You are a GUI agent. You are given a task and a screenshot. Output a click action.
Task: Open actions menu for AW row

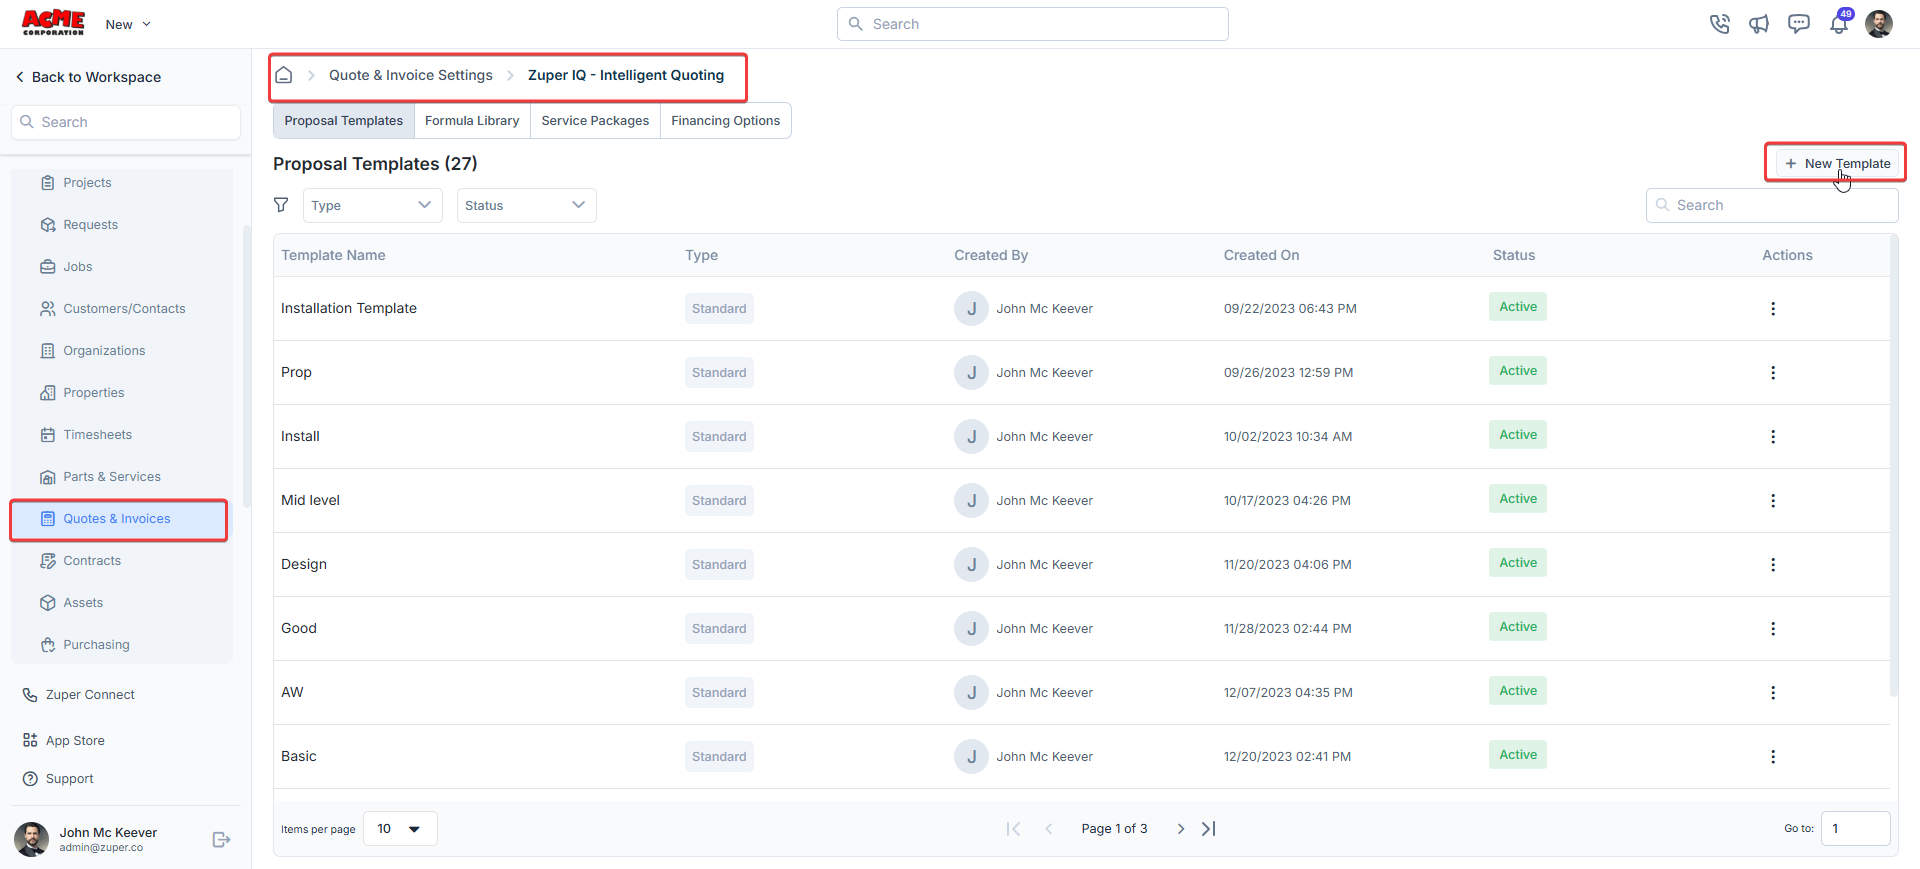coord(1773,693)
